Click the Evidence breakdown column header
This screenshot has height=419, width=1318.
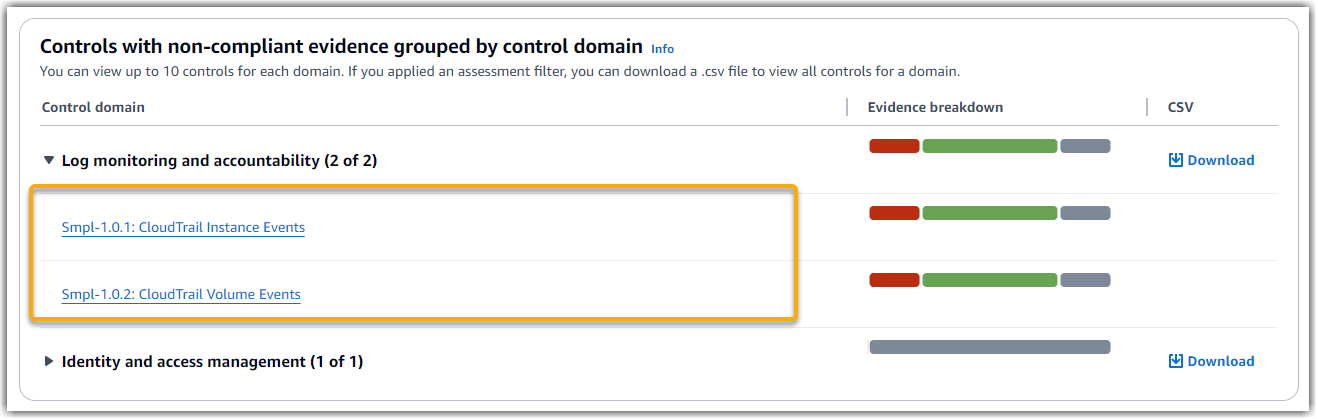(935, 107)
